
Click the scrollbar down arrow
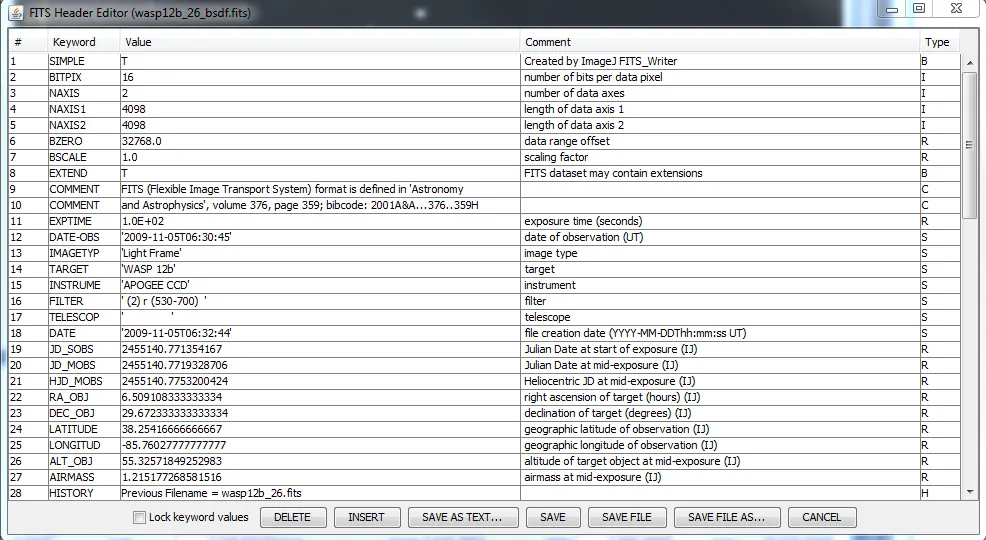[x=969, y=492]
